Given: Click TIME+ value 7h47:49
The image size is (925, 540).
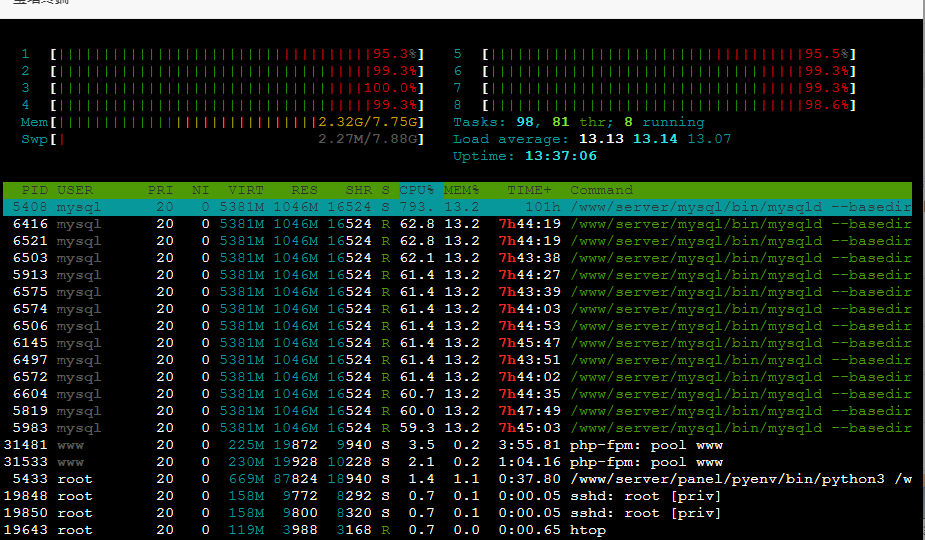Looking at the screenshot, I should point(529,411).
